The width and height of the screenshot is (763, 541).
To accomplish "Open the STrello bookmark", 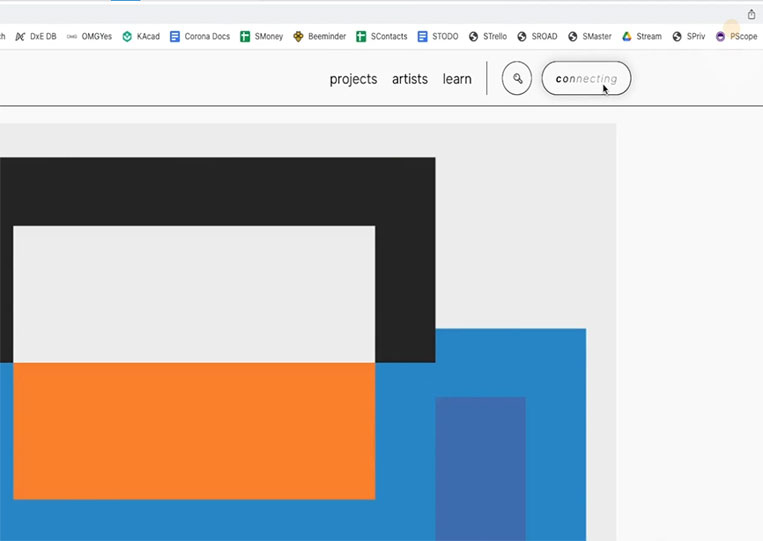I will 488,36.
